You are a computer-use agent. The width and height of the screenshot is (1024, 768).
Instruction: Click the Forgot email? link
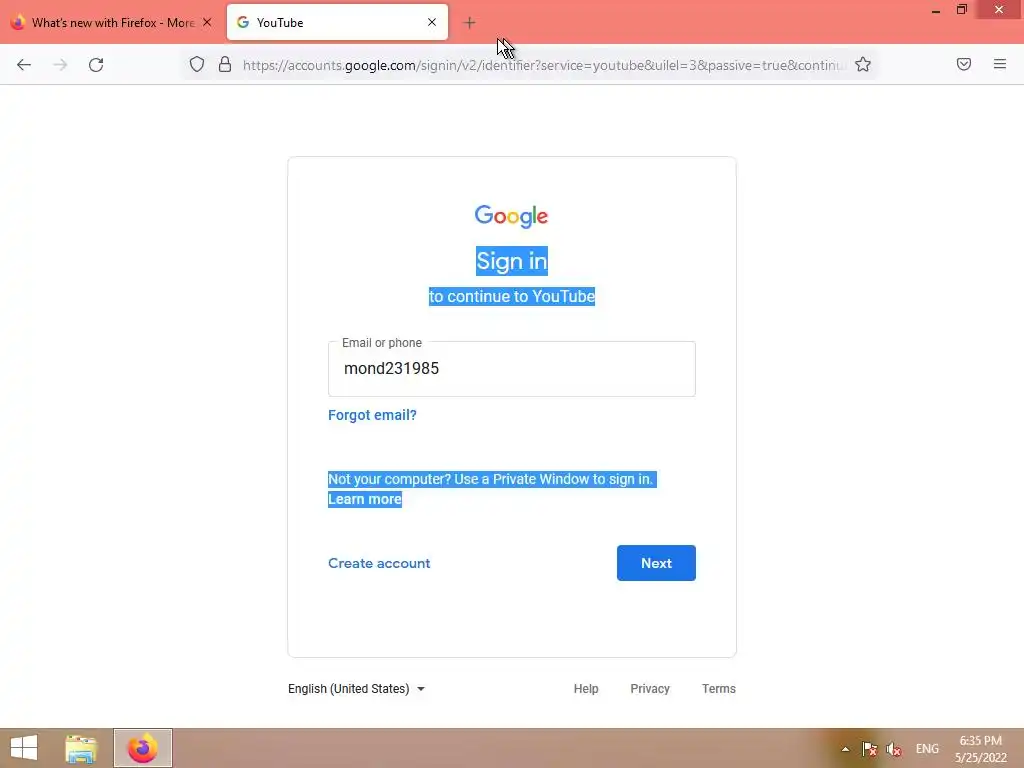tap(372, 415)
